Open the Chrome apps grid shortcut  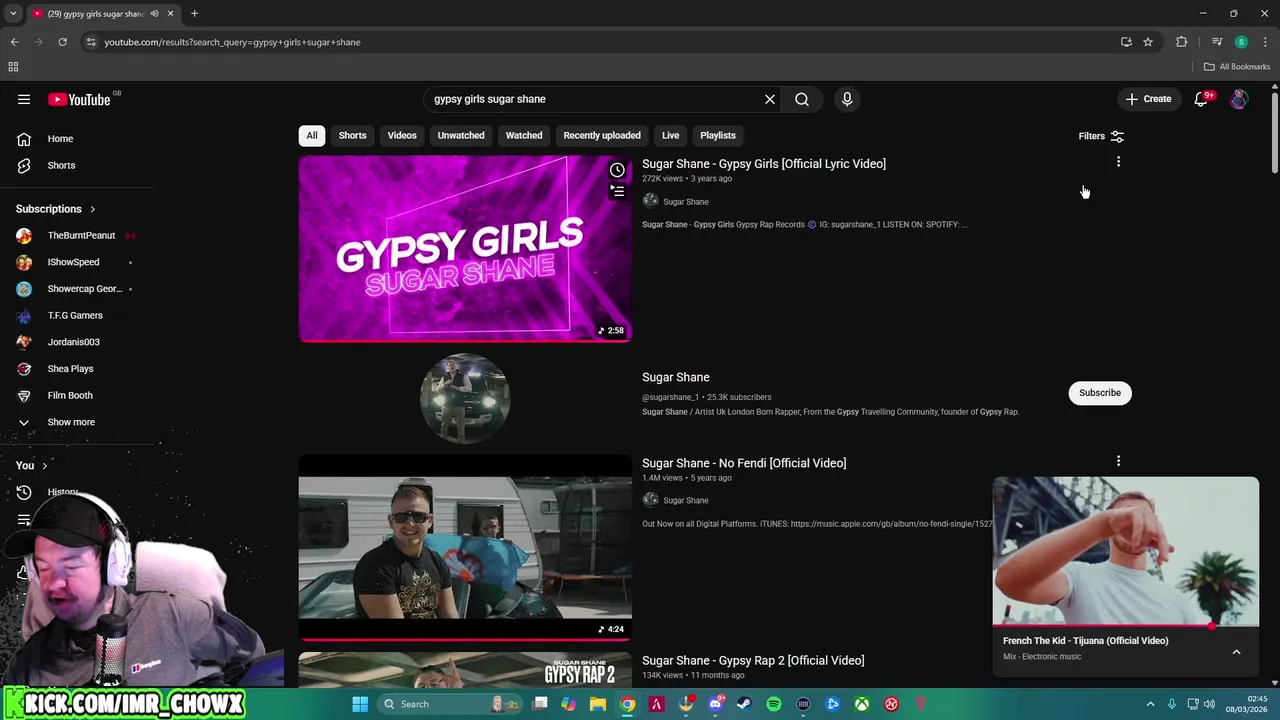[13, 67]
